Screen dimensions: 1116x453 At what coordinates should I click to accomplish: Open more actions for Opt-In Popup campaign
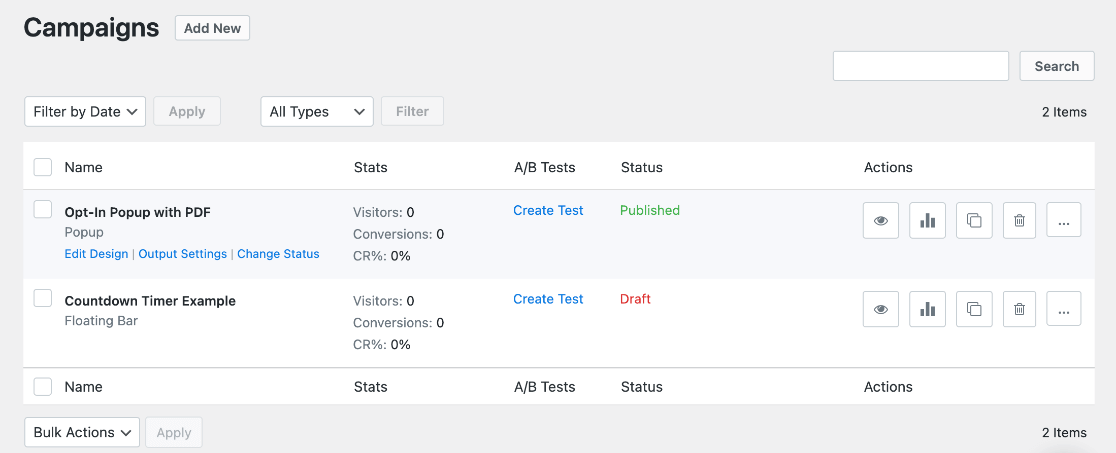[1063, 220]
